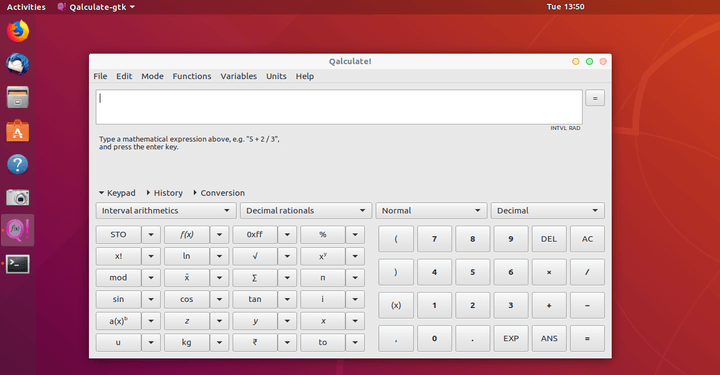Open the Help menu in Qalculate
The width and height of the screenshot is (720, 375).
pos(305,76)
